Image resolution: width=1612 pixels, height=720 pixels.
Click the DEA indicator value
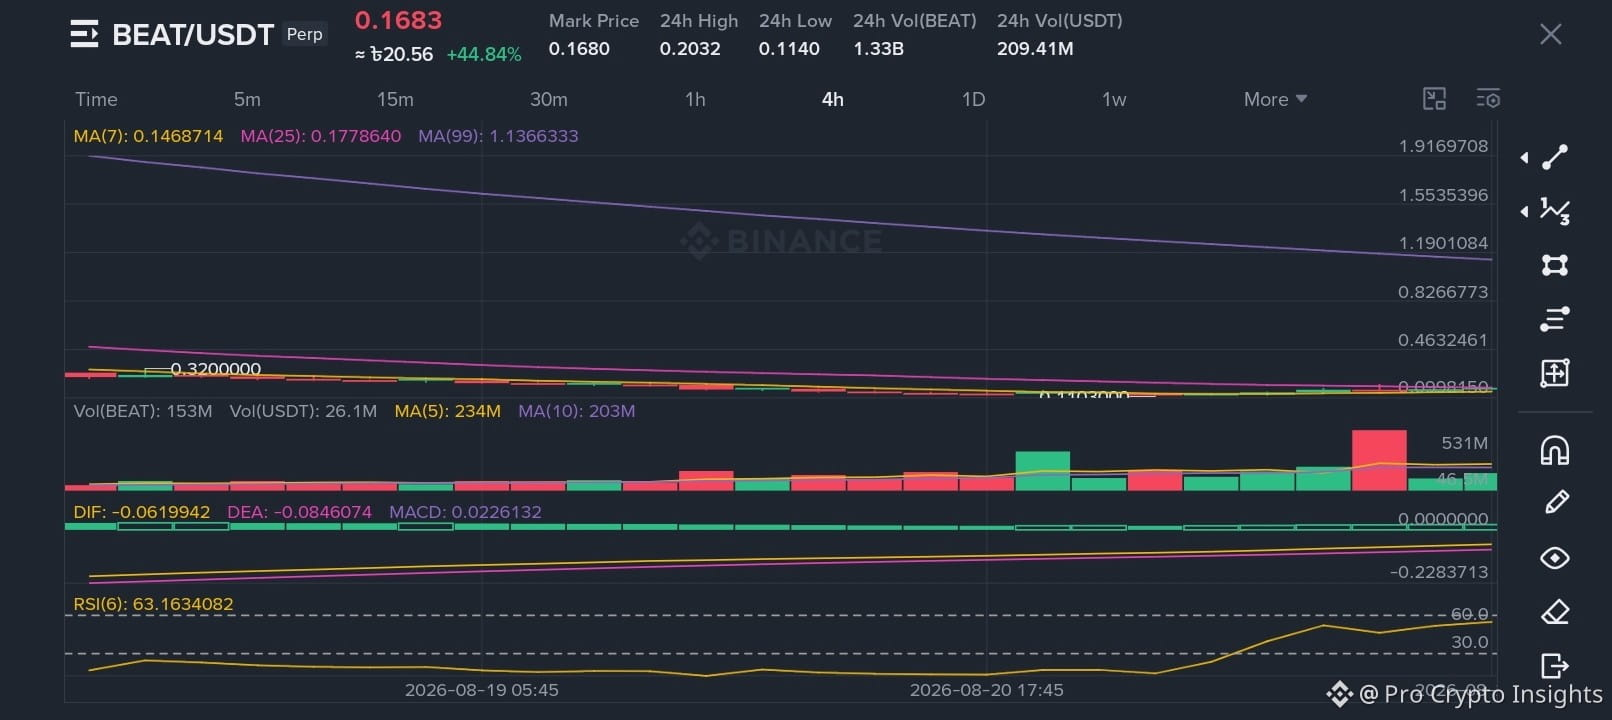[x=299, y=512]
